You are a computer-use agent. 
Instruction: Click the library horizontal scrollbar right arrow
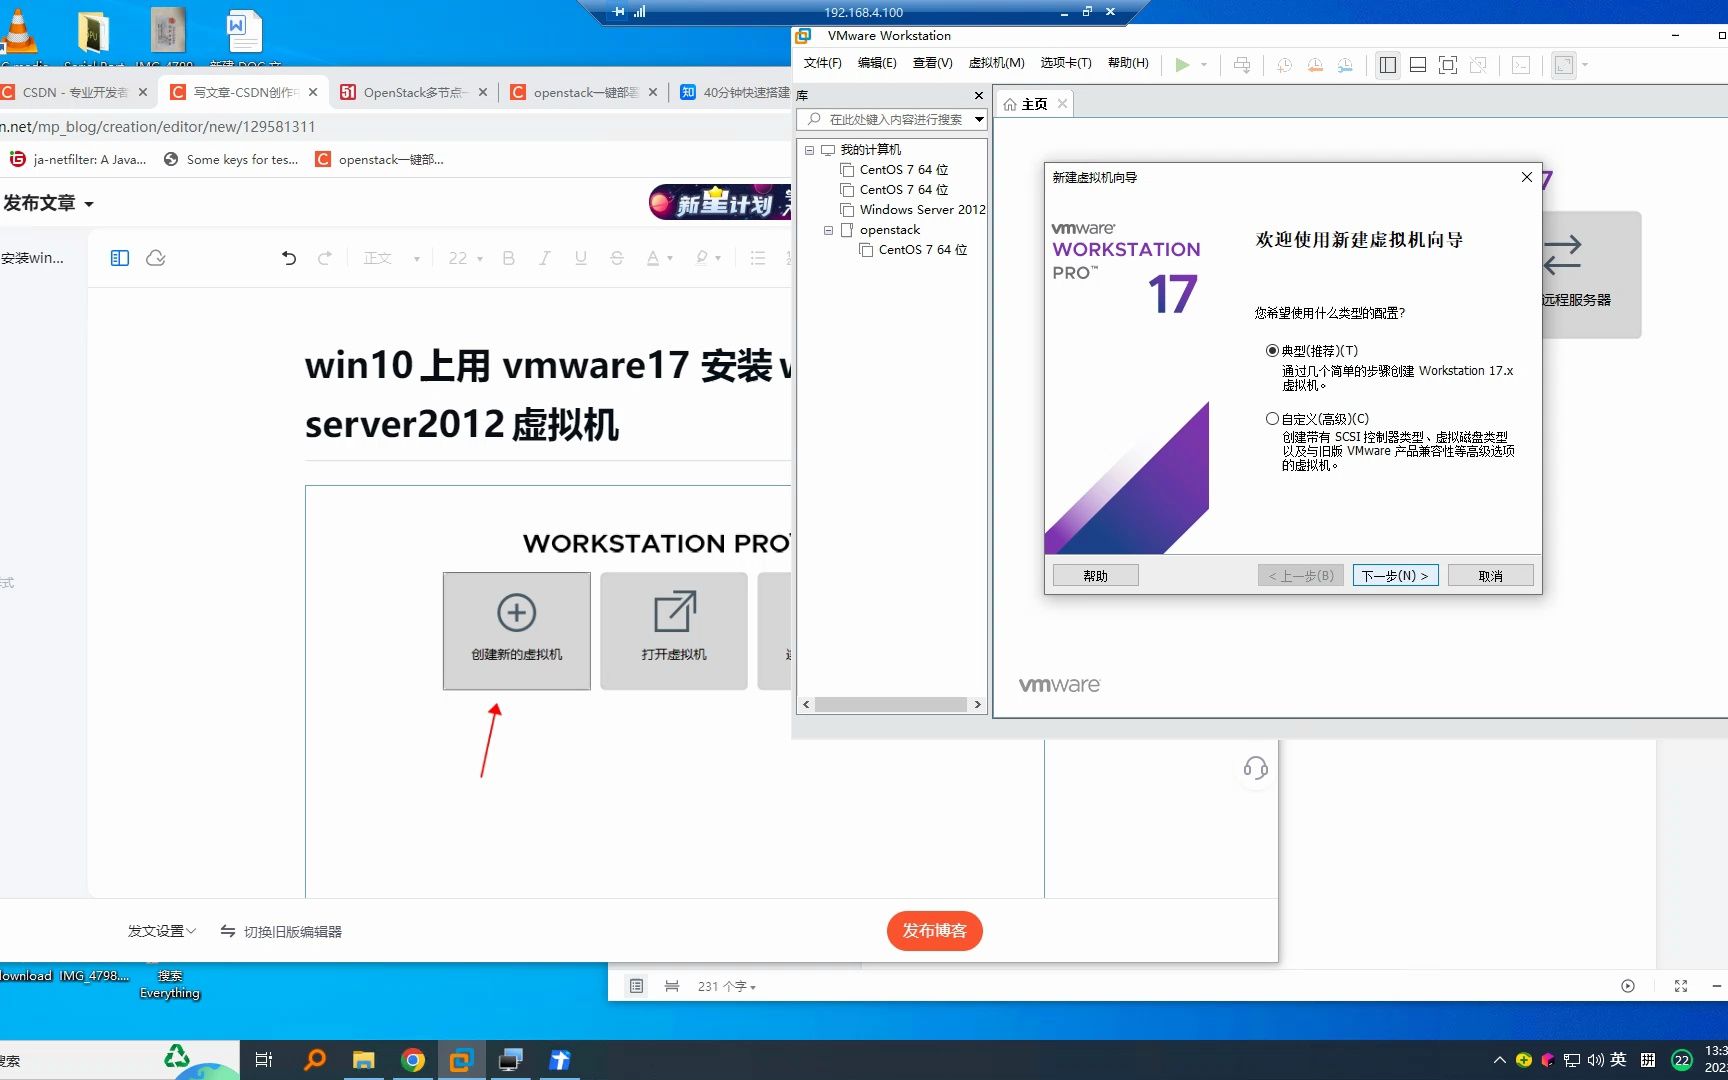pyautogui.click(x=977, y=704)
